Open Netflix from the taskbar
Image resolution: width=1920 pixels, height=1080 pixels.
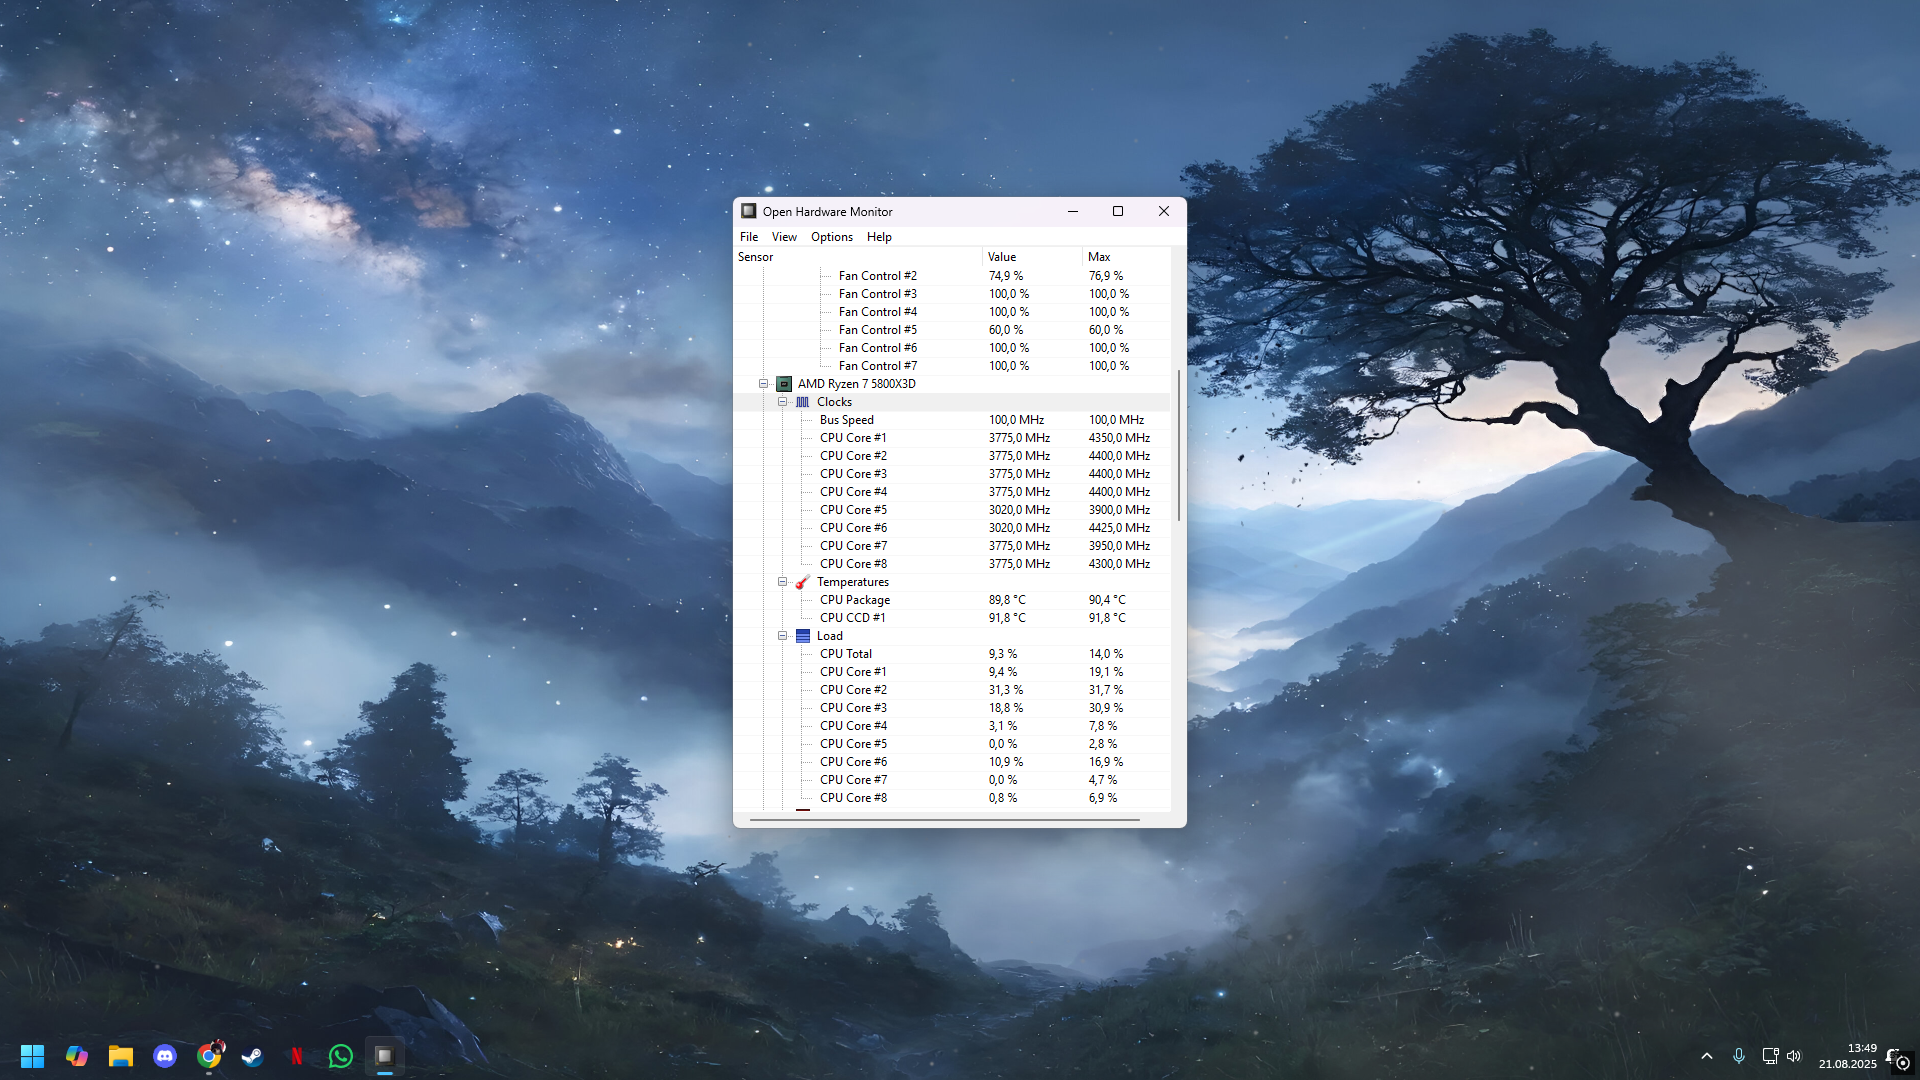pos(297,1056)
